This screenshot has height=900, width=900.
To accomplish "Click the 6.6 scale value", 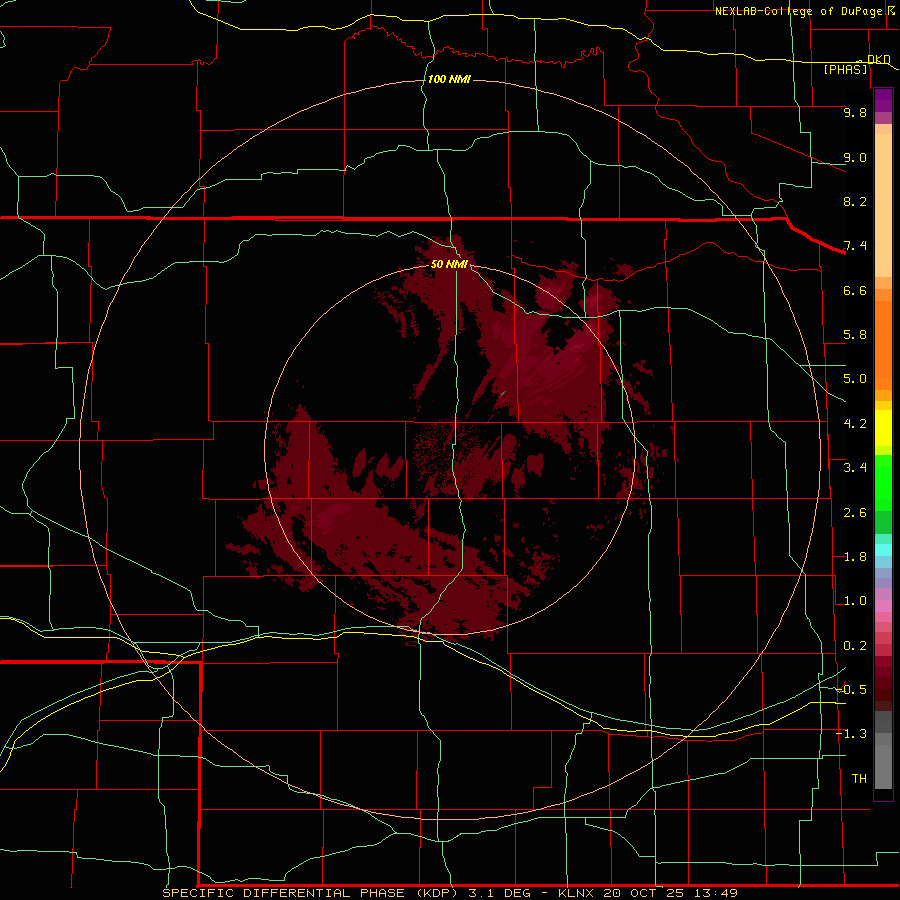I will 855,290.
